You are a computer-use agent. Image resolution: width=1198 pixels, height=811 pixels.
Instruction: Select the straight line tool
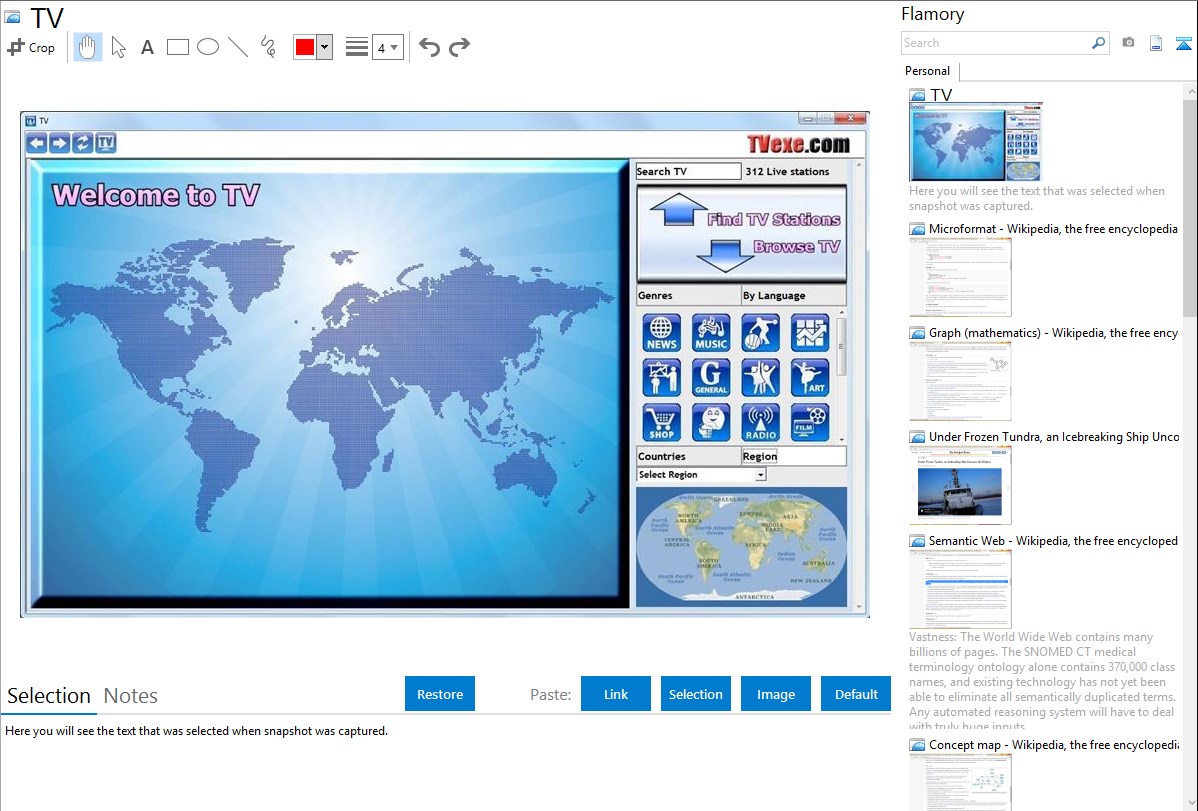[238, 47]
